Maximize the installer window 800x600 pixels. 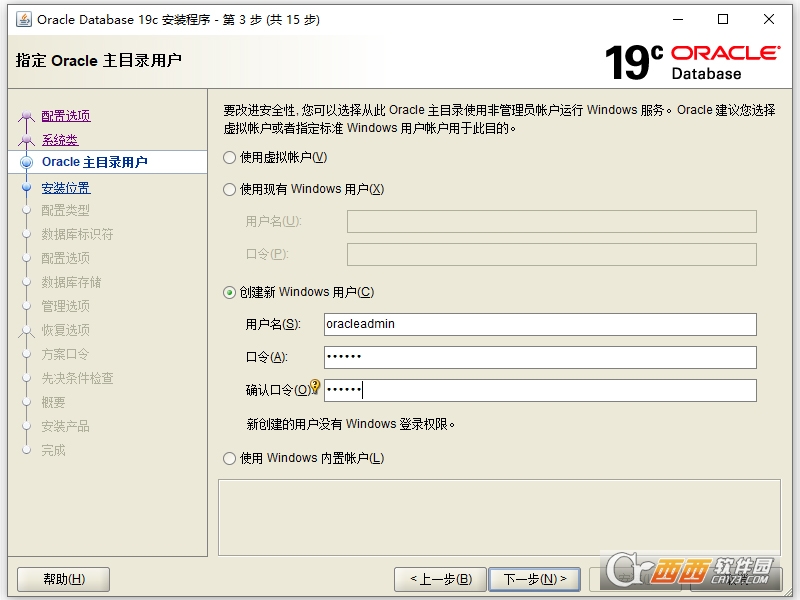click(723, 19)
